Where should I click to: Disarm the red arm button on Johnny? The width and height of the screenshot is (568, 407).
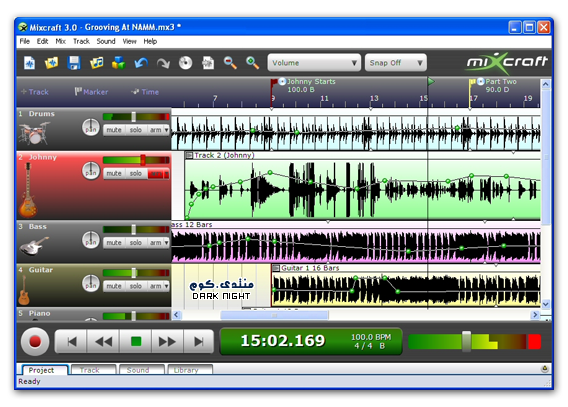coord(156,174)
